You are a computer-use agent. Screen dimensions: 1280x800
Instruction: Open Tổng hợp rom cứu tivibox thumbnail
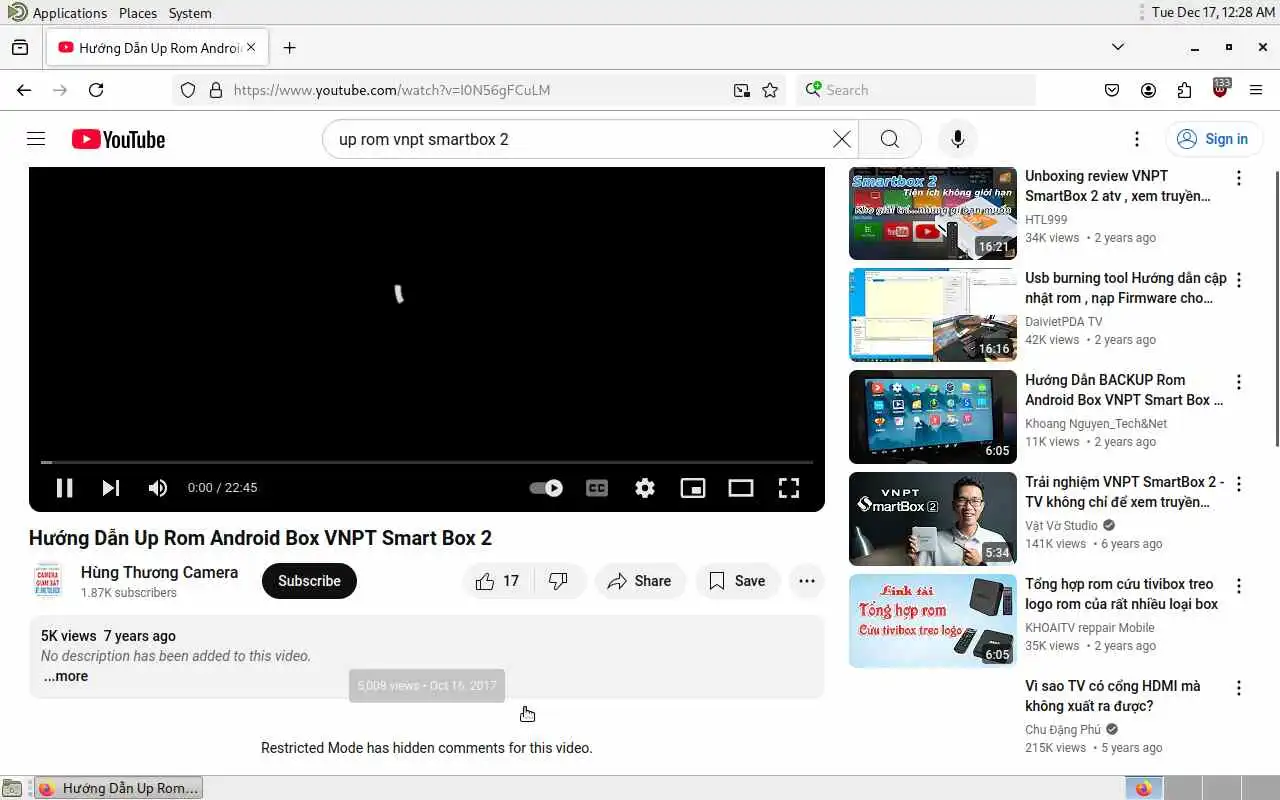[933, 621]
